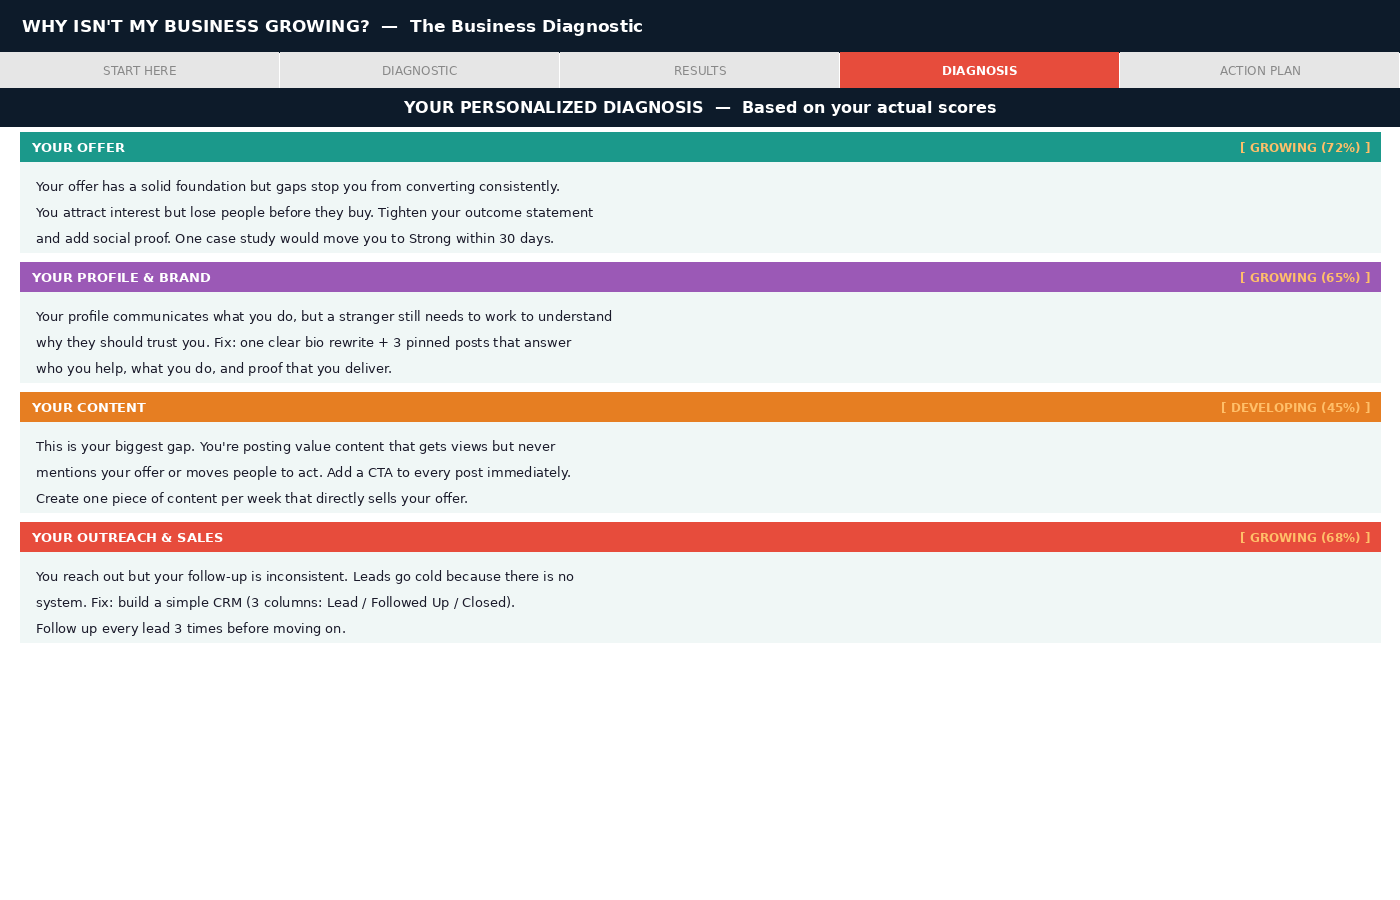
Task: Click the GROWING (68%) outreach badge
Action: pyautogui.click(x=1305, y=537)
